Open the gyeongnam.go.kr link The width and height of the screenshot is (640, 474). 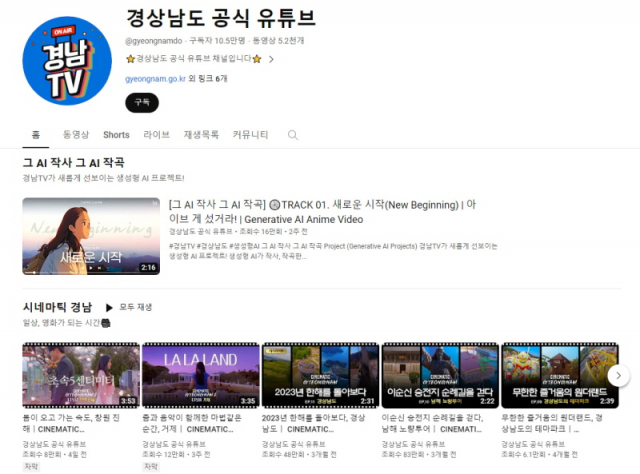click(156, 78)
